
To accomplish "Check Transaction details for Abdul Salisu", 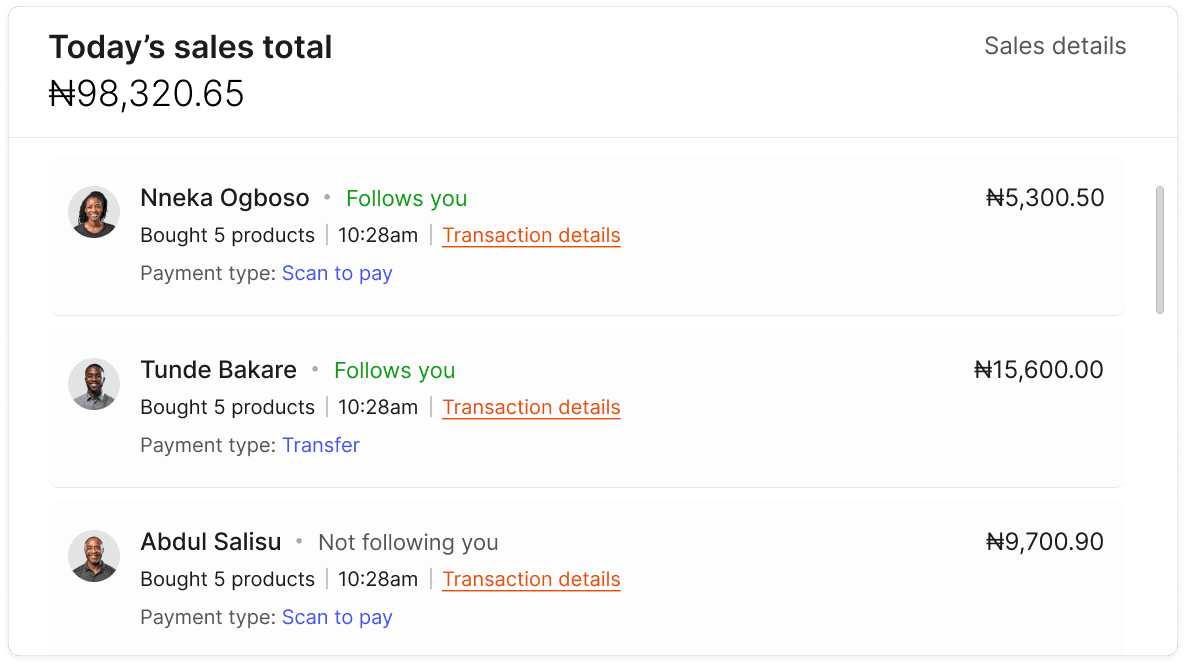I will tap(531, 579).
